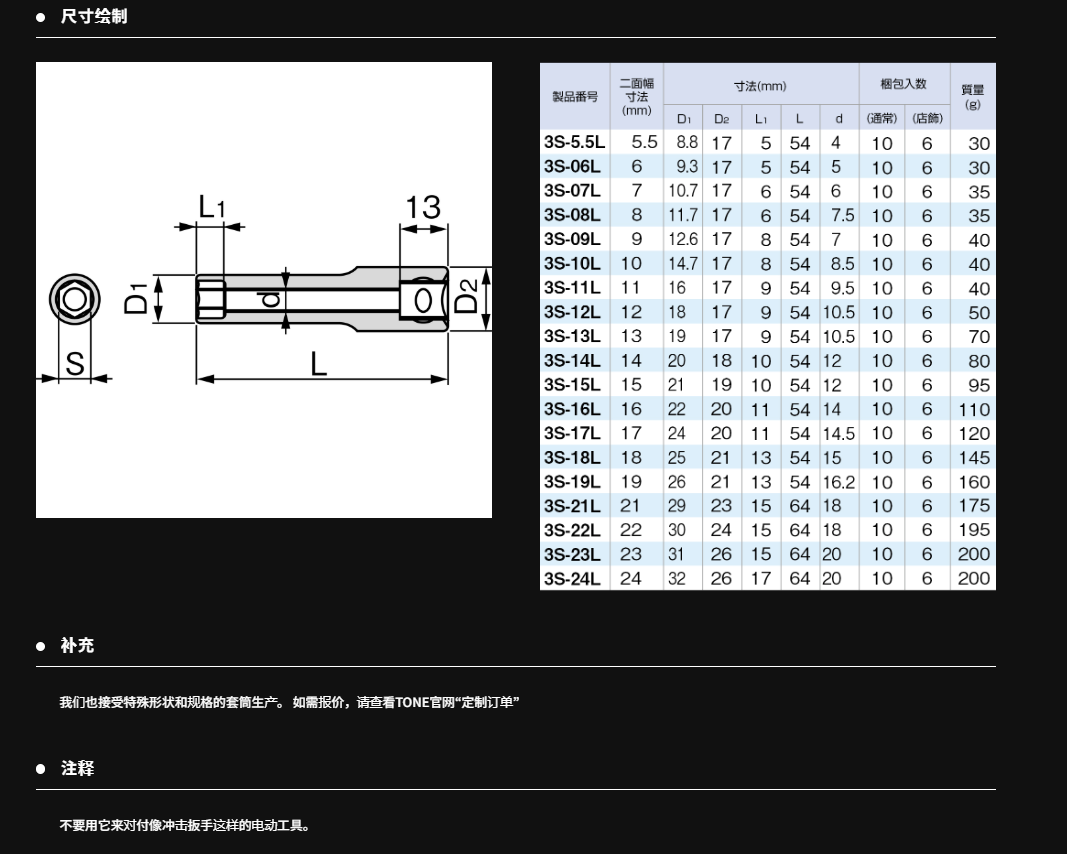Click the bullet dot beside 注释
1067x854 pixels.
[x=41, y=769]
